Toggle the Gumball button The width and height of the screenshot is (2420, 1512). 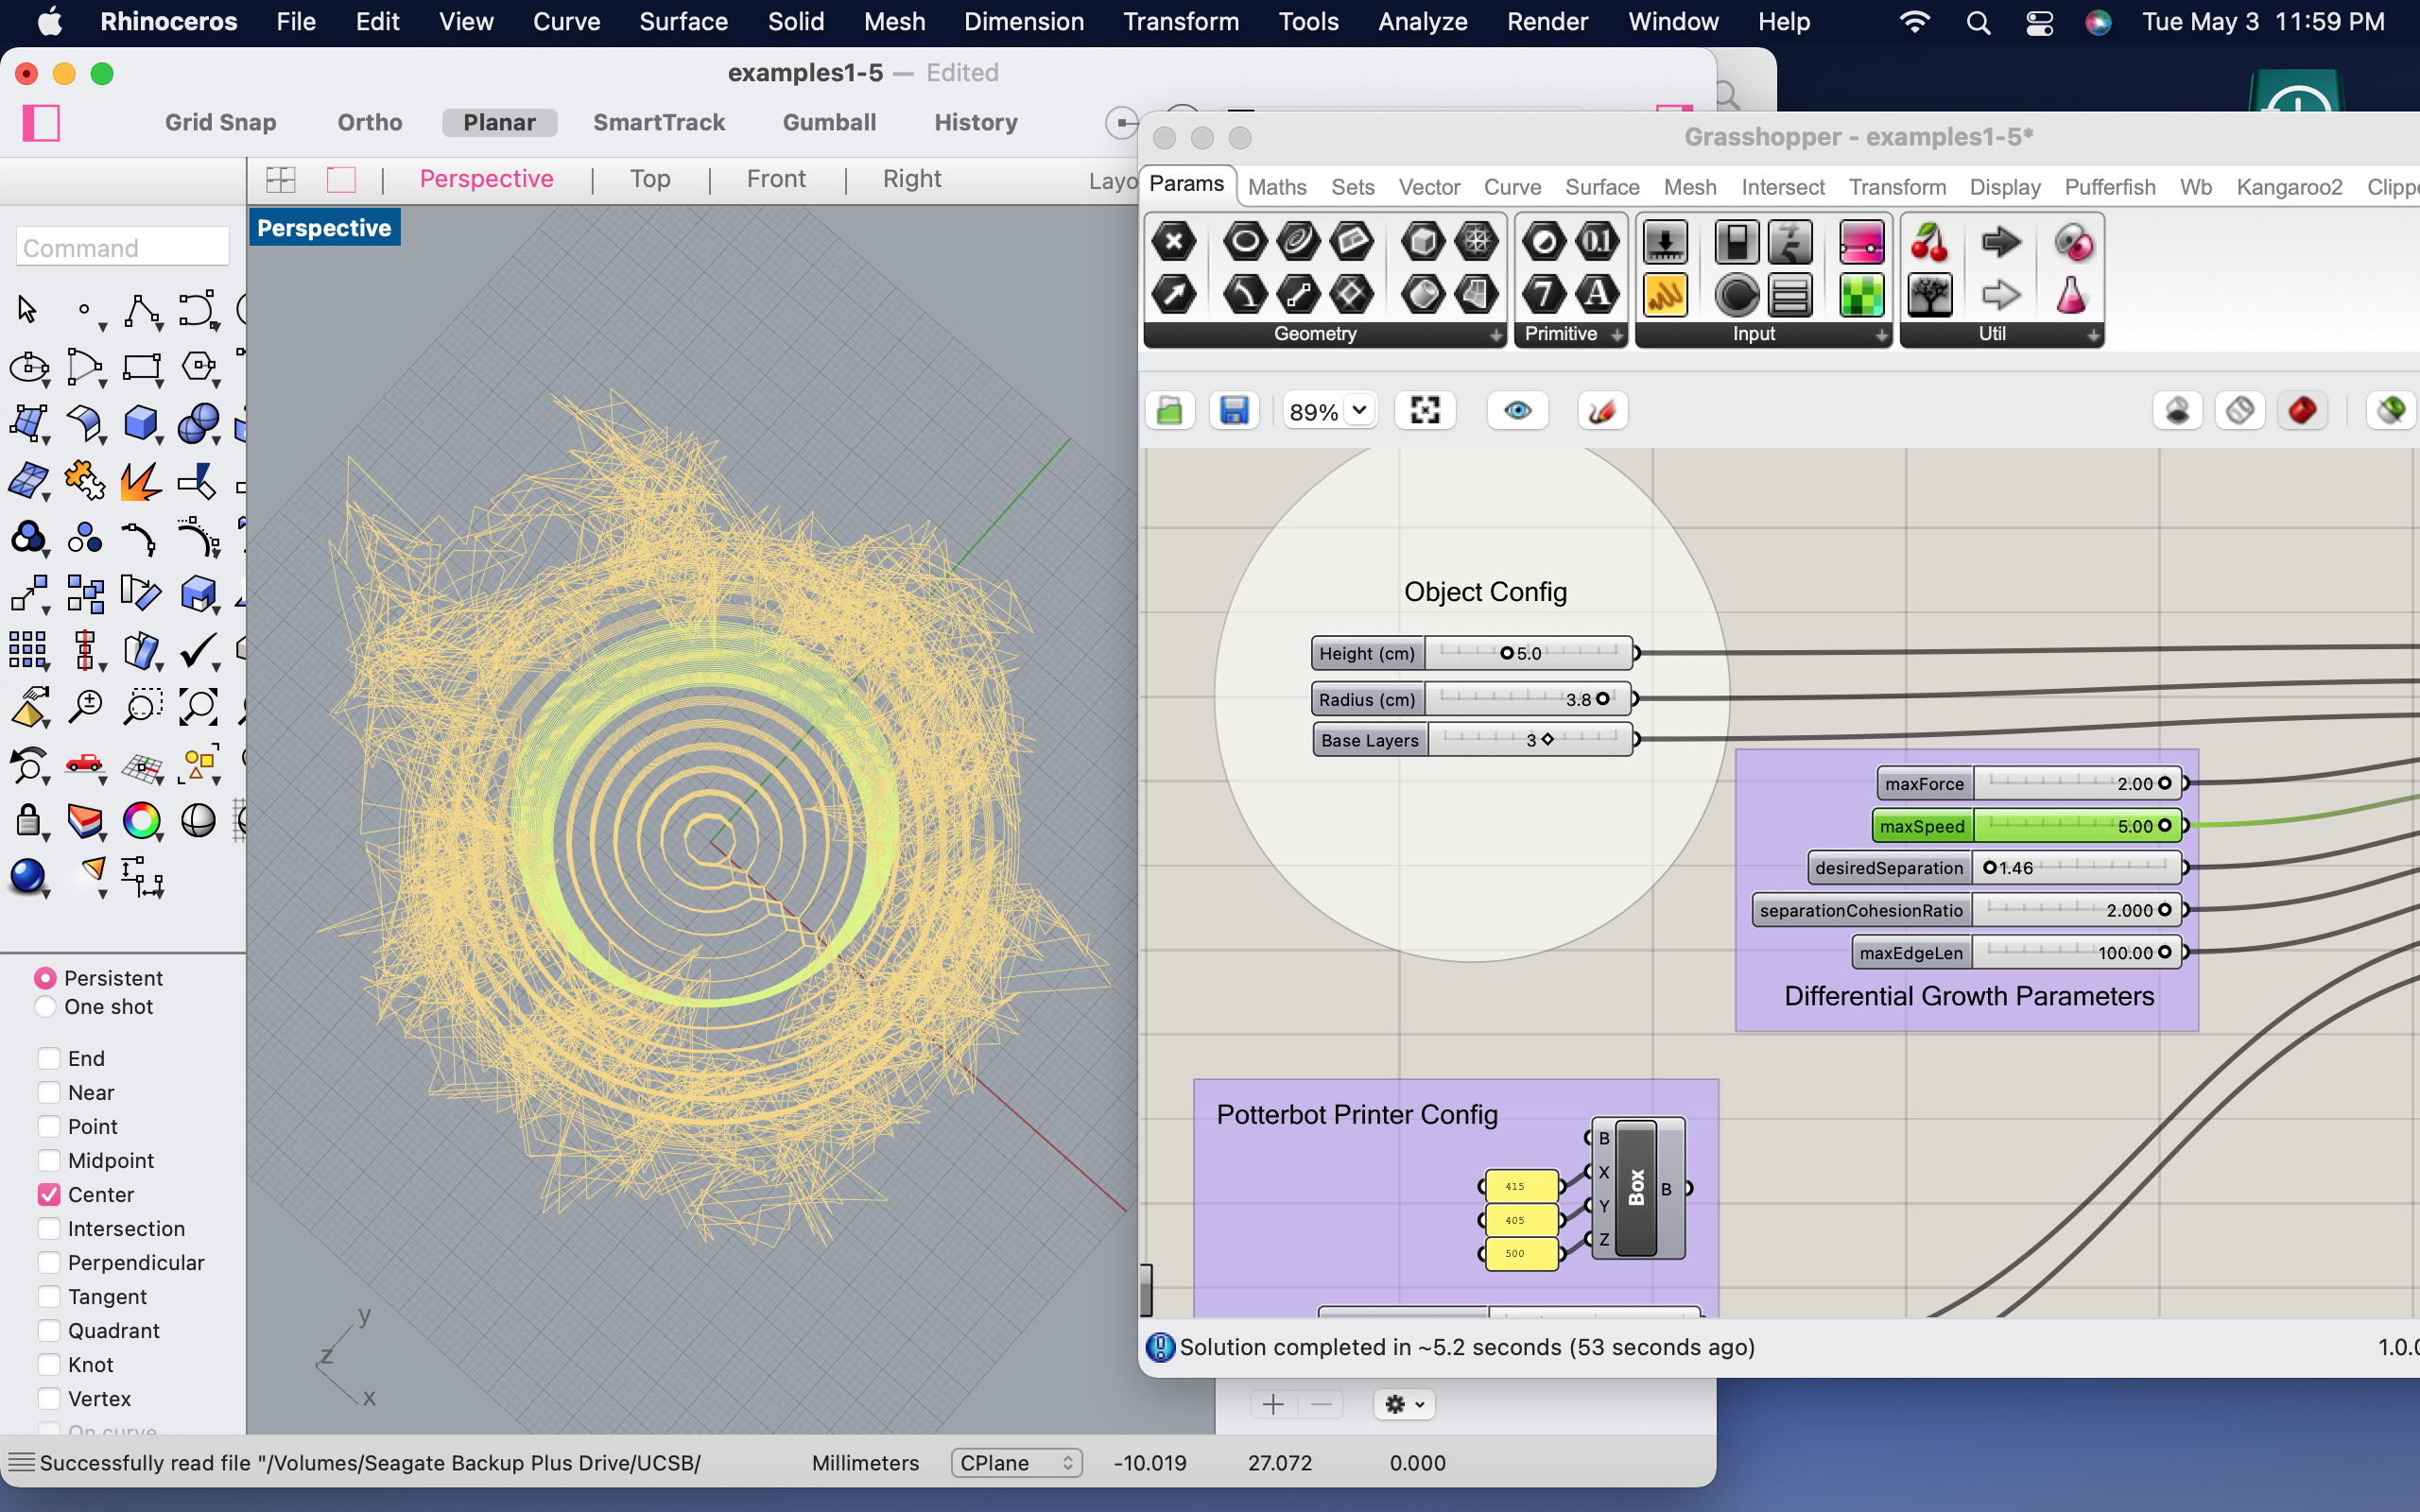(829, 122)
